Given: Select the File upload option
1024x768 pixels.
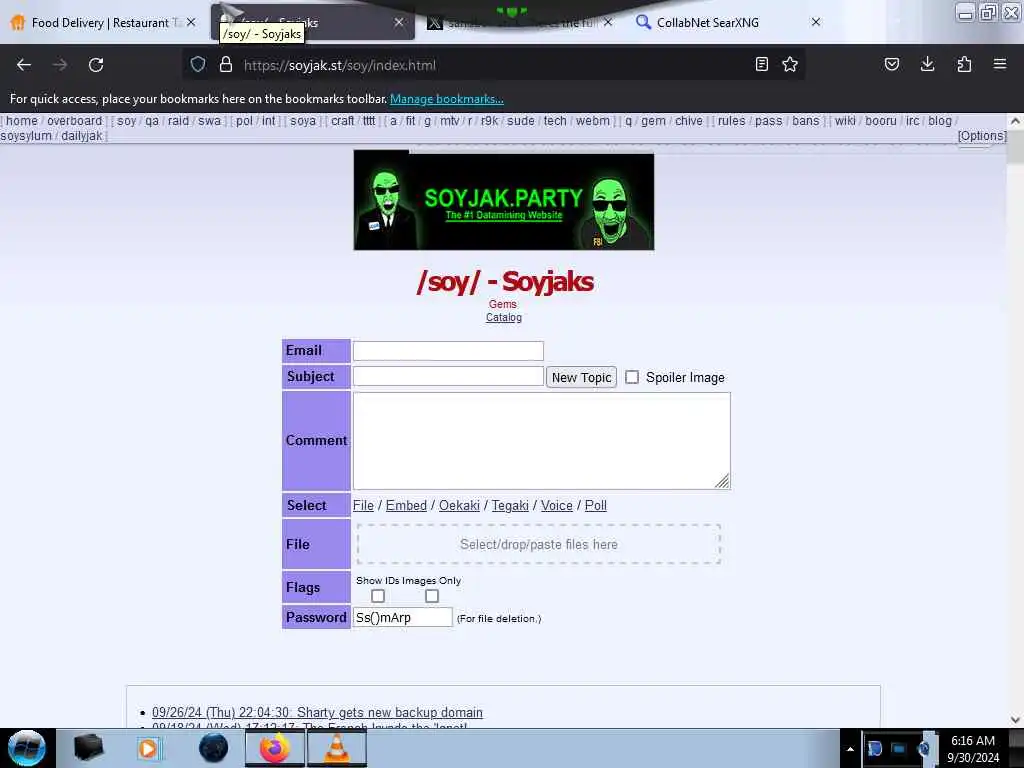Looking at the screenshot, I should click(363, 505).
